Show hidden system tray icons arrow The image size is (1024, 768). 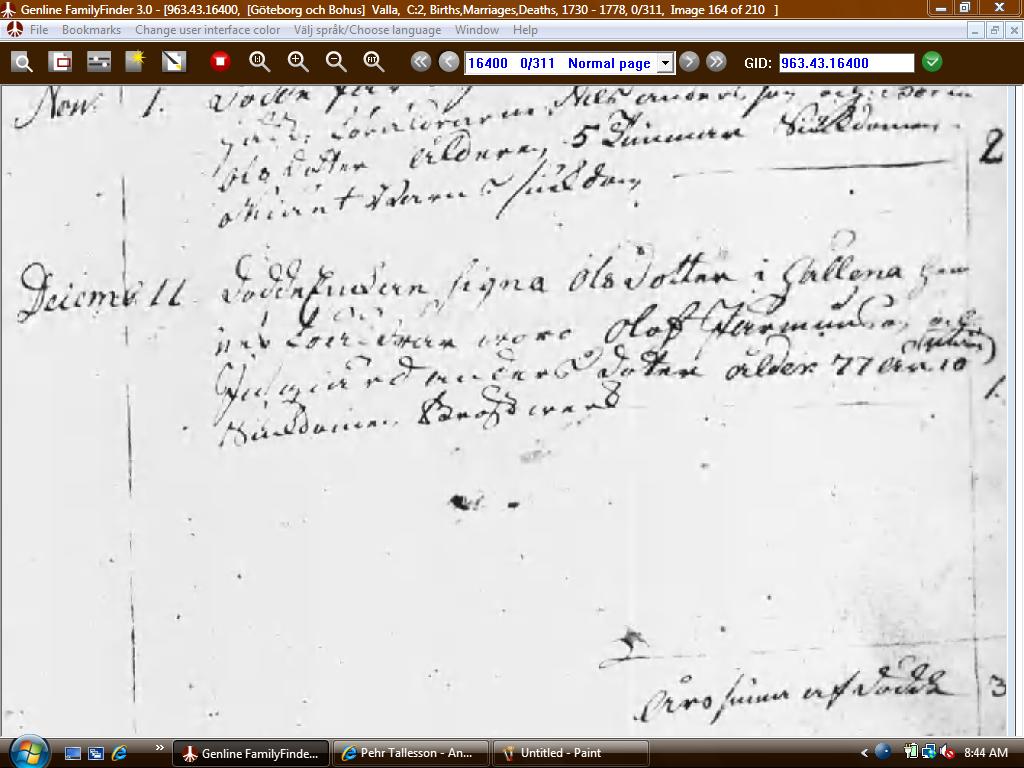[x=864, y=753]
